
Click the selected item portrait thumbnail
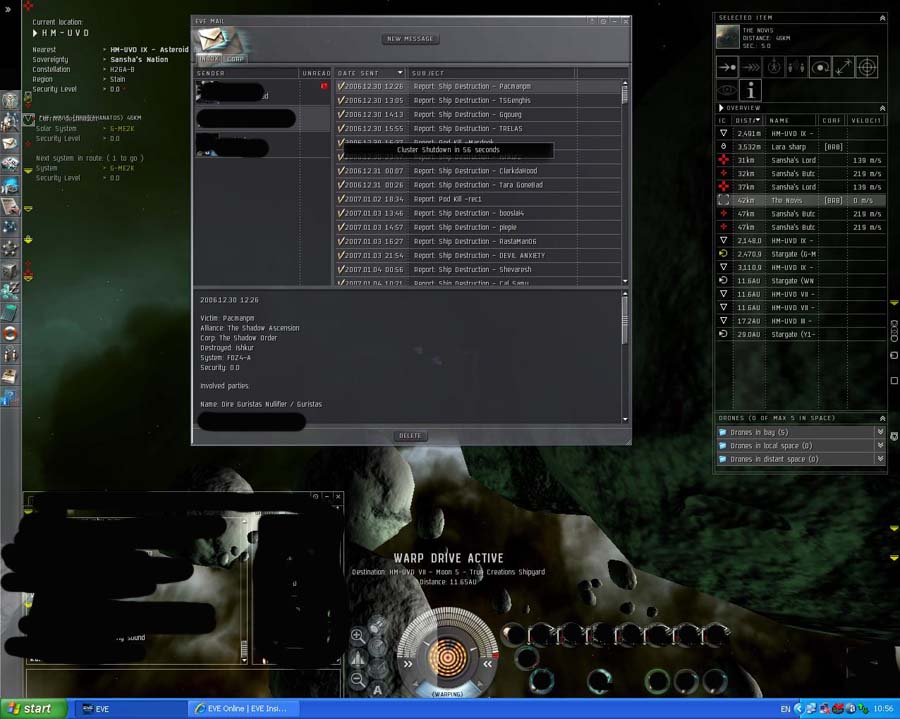pyautogui.click(x=727, y=37)
